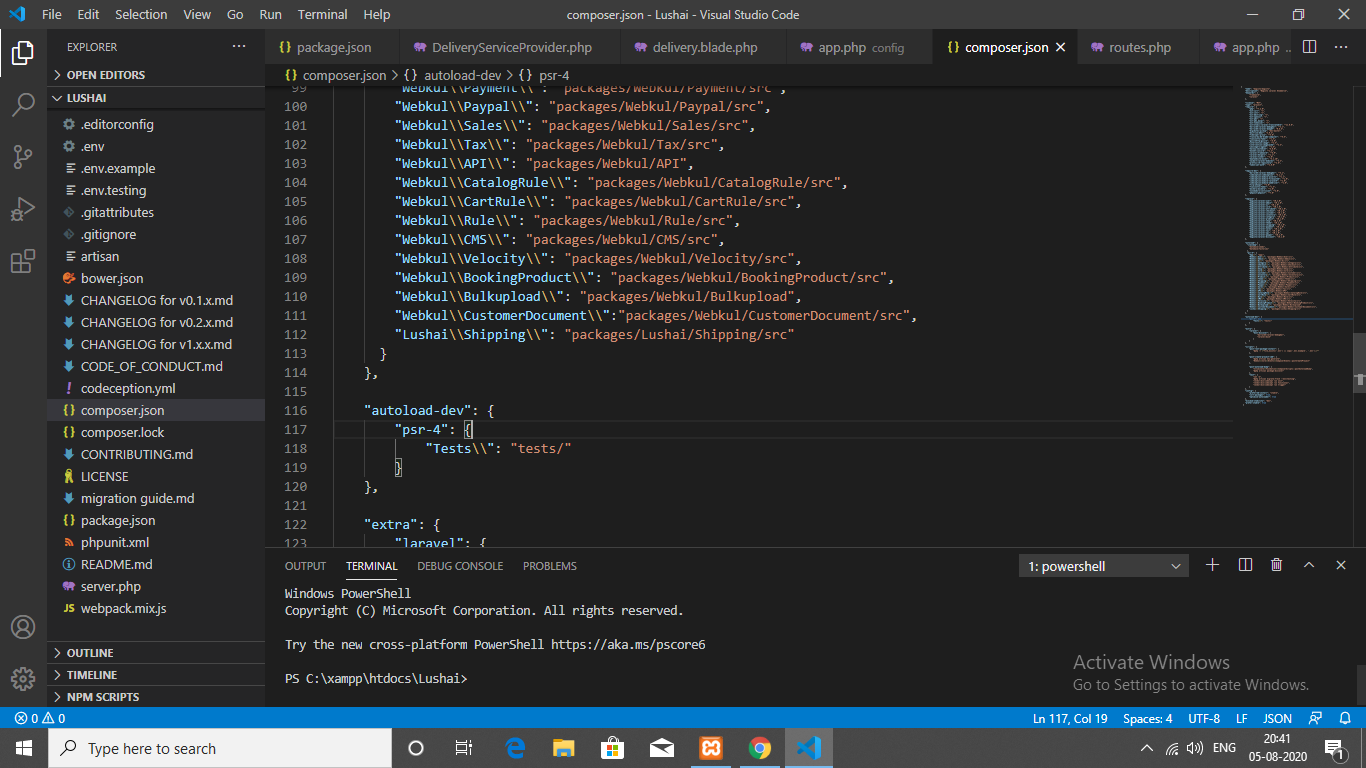Click Ln 117, Col 19 in status bar
The height and width of the screenshot is (768, 1366).
(1070, 718)
